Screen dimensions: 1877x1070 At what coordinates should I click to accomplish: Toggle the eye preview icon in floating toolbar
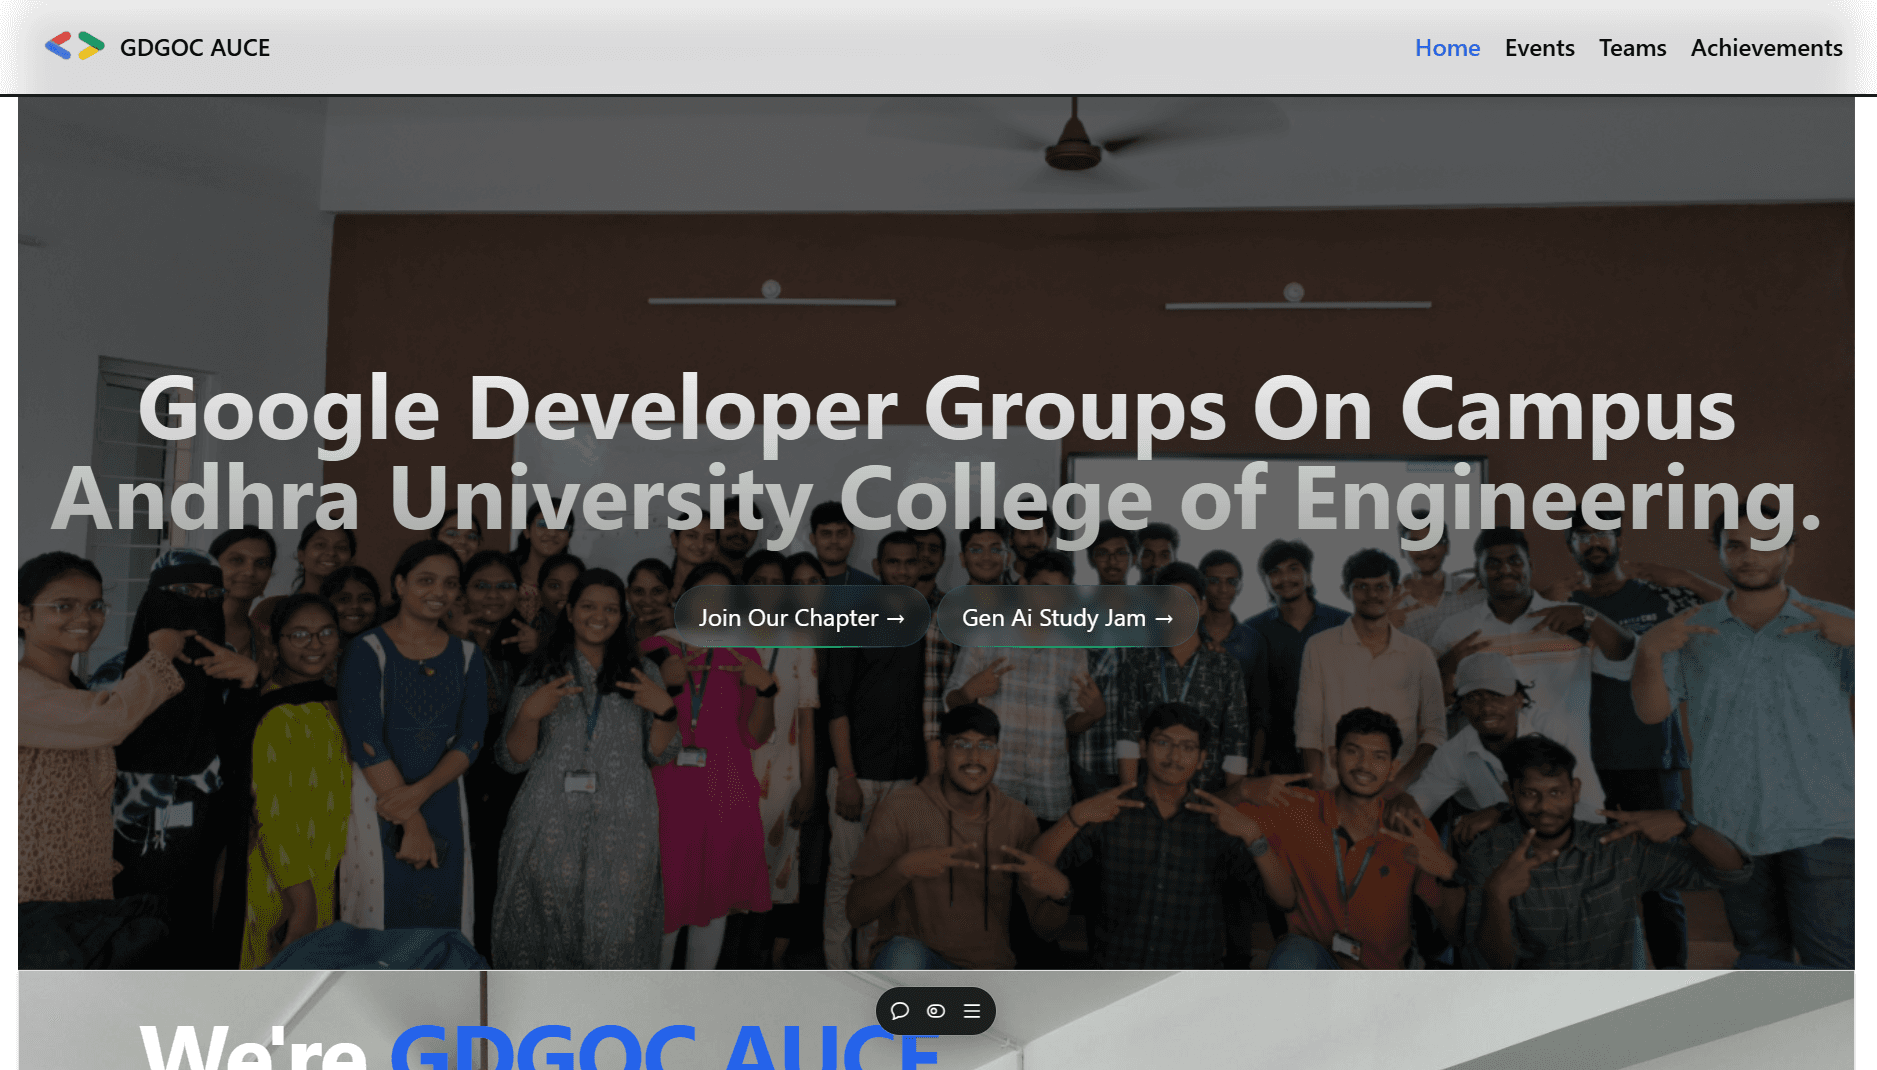coord(936,1011)
